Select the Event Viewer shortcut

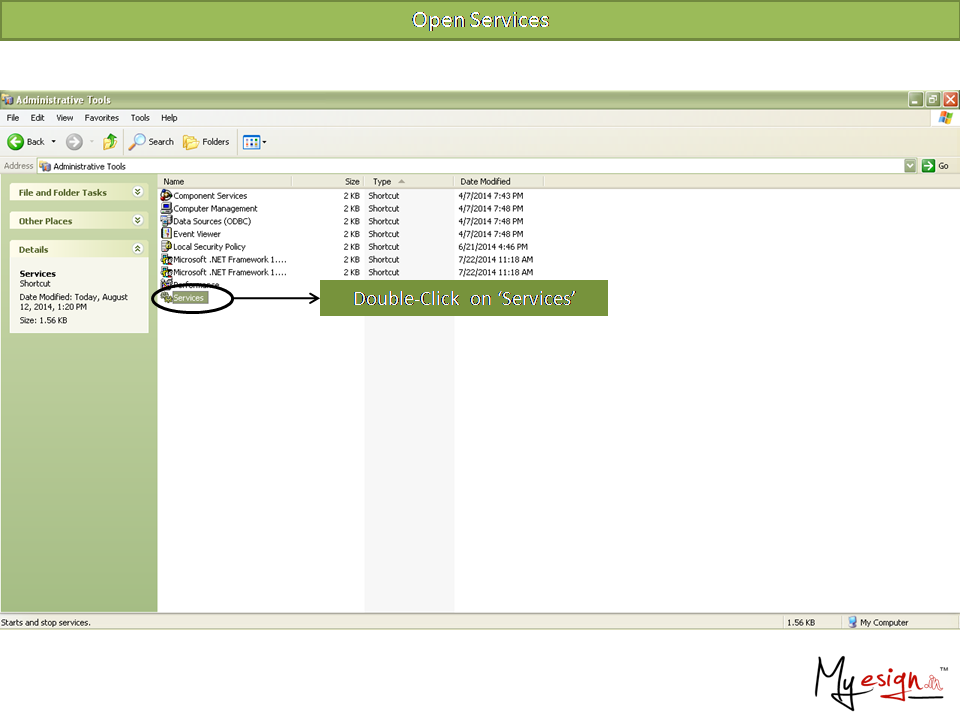click(196, 234)
